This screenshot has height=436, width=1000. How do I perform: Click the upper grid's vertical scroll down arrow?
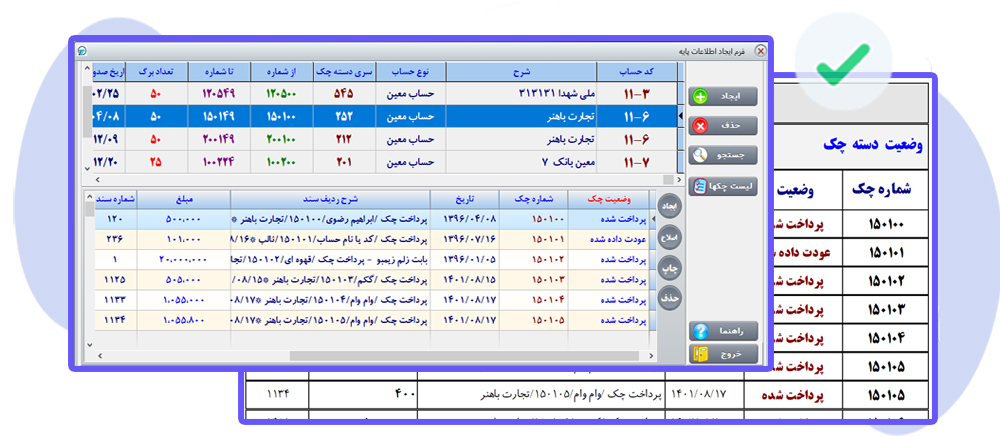click(x=88, y=168)
